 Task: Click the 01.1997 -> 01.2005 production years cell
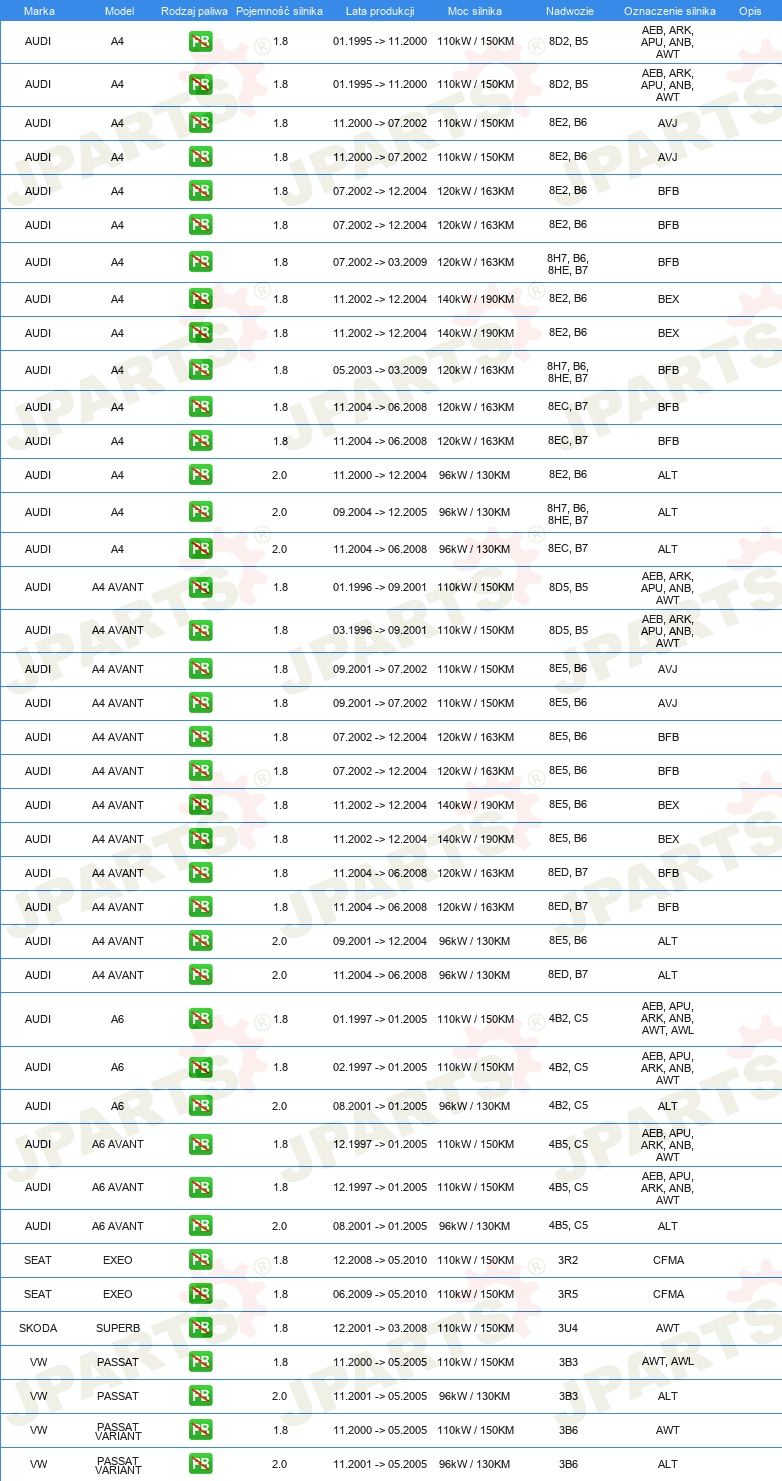click(x=380, y=1019)
